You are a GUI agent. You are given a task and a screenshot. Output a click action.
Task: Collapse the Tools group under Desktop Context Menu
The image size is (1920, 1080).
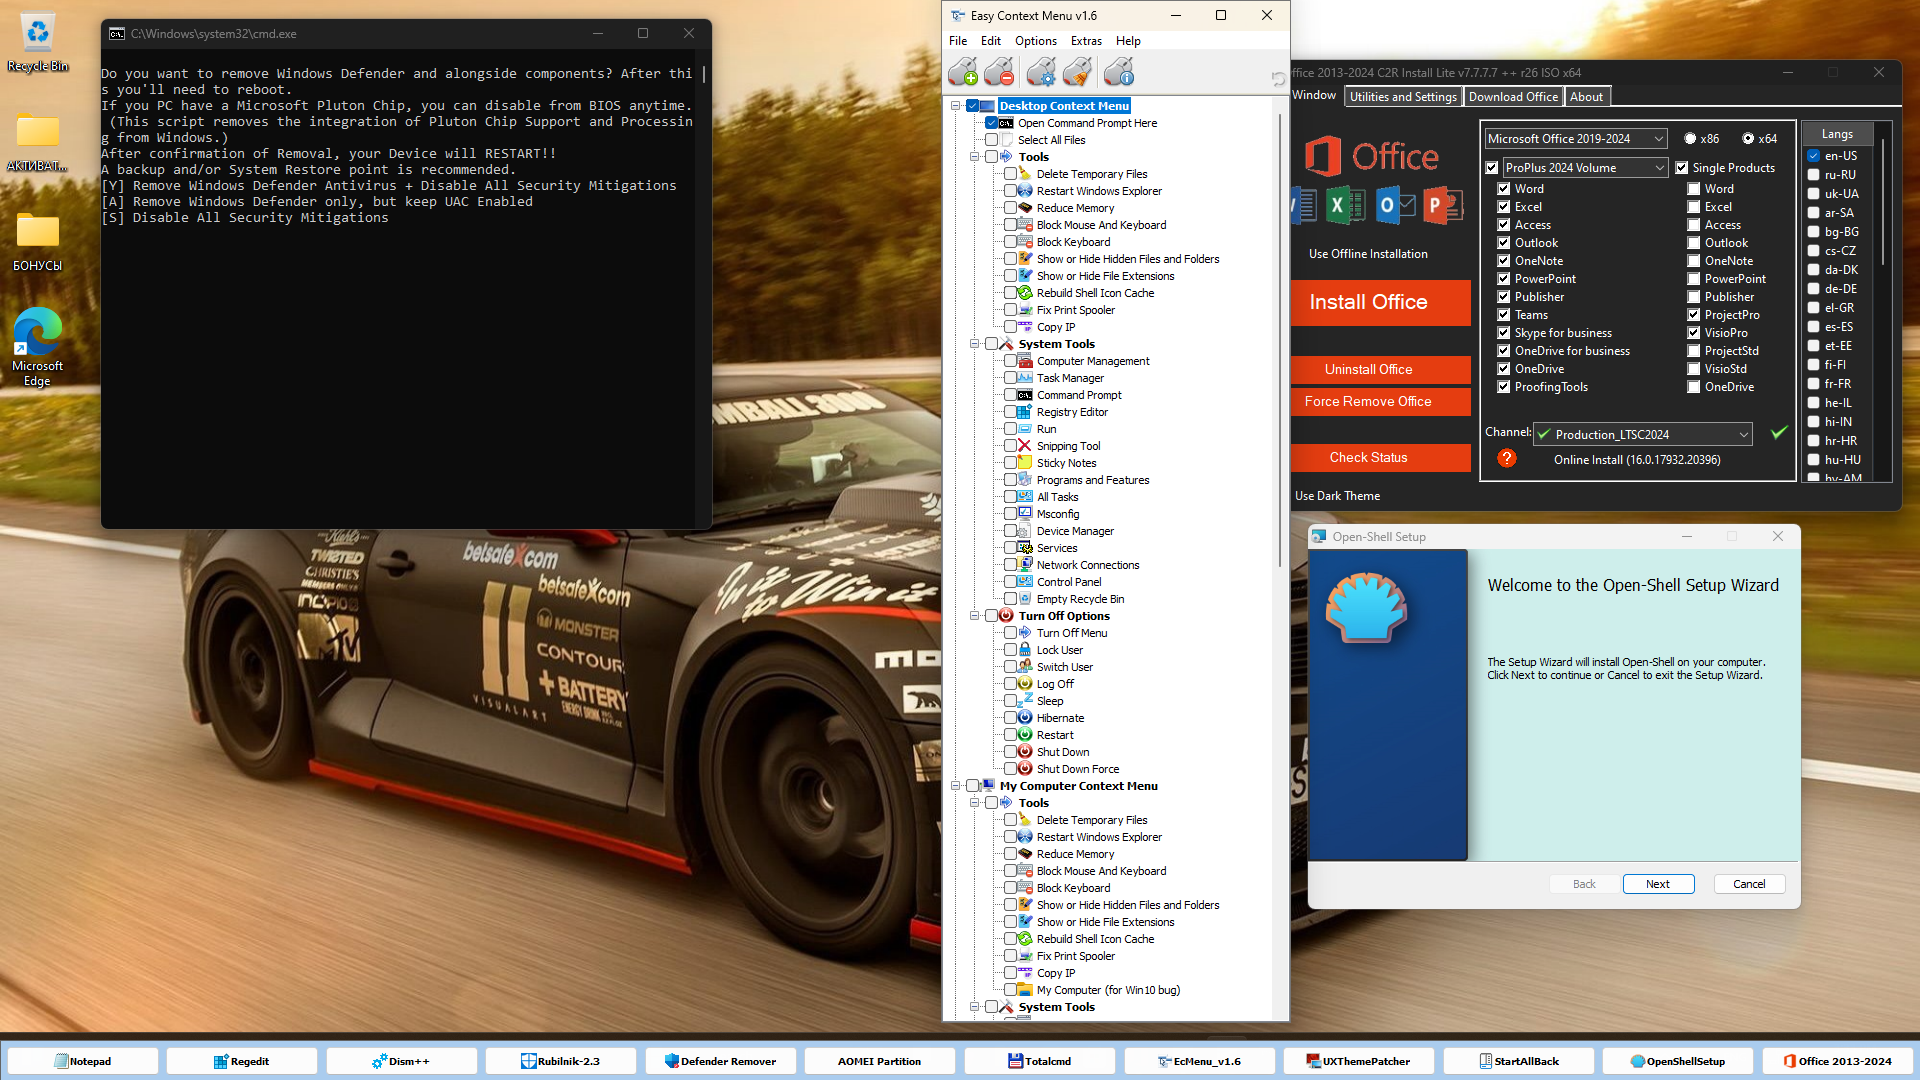click(x=974, y=157)
